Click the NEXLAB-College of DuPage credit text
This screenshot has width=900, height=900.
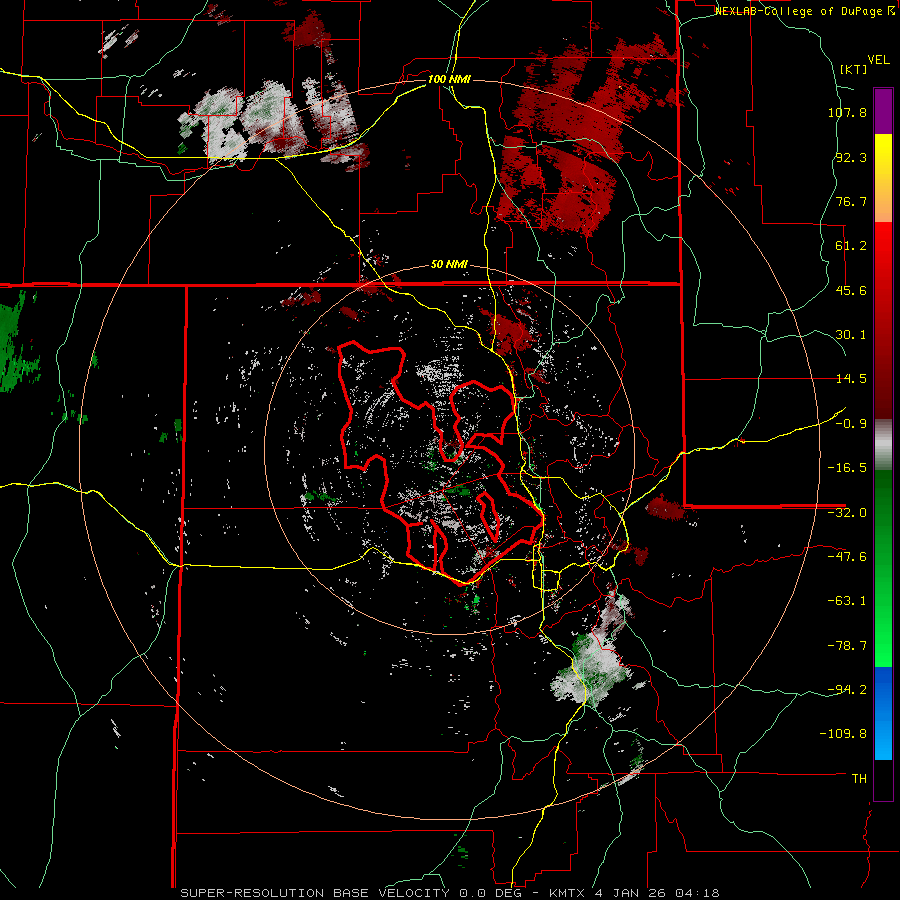pos(805,11)
